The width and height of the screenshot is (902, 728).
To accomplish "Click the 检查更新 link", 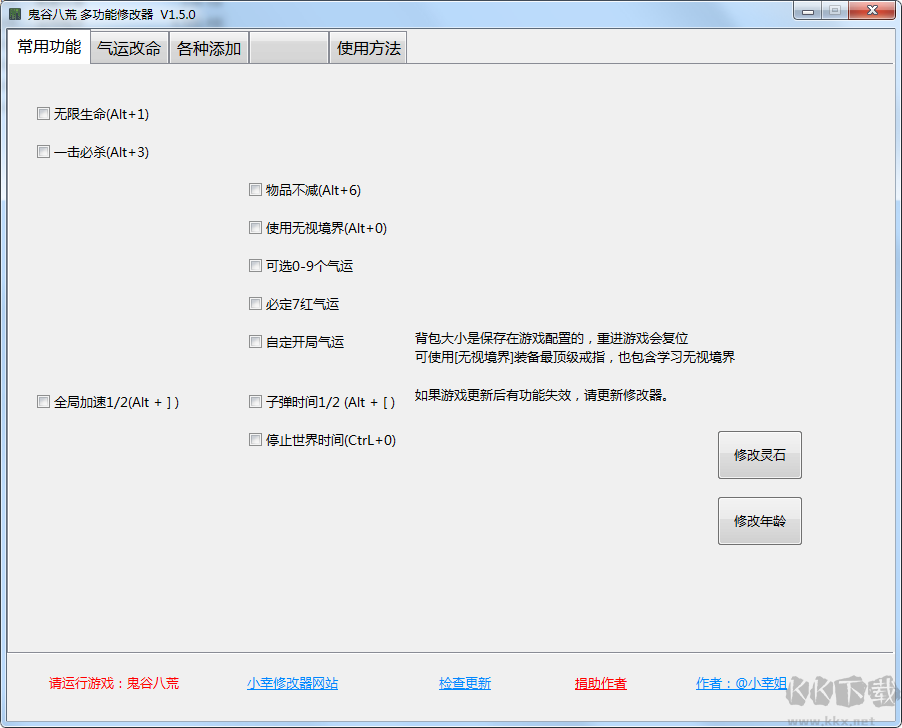I will tap(465, 683).
